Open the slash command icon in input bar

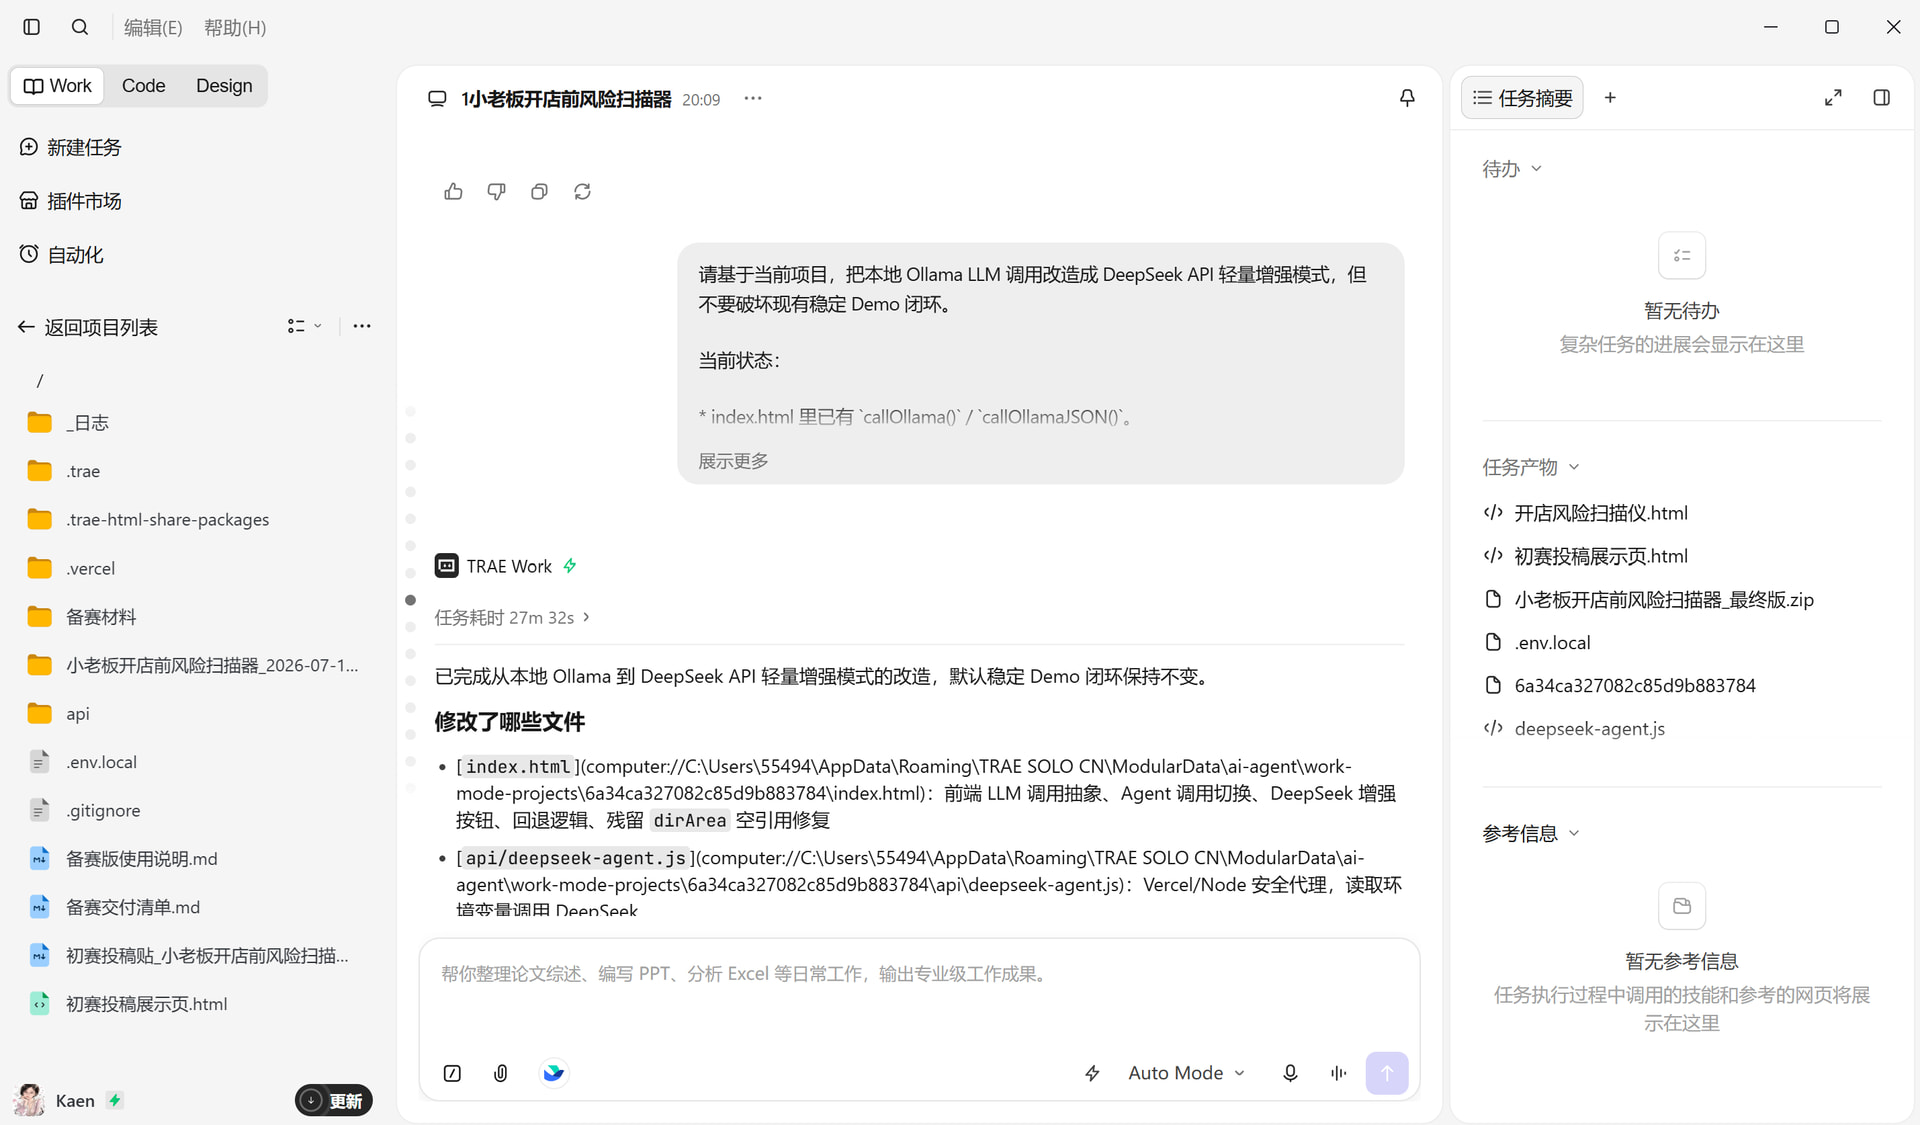pyautogui.click(x=452, y=1073)
